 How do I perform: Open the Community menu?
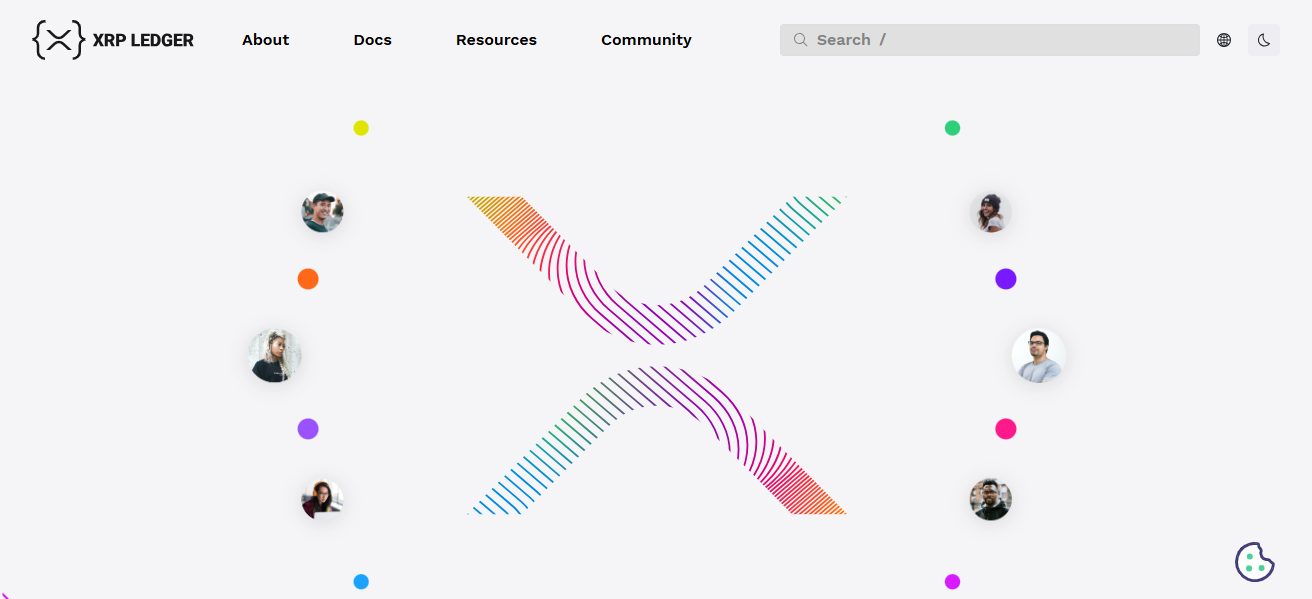pyautogui.click(x=646, y=40)
